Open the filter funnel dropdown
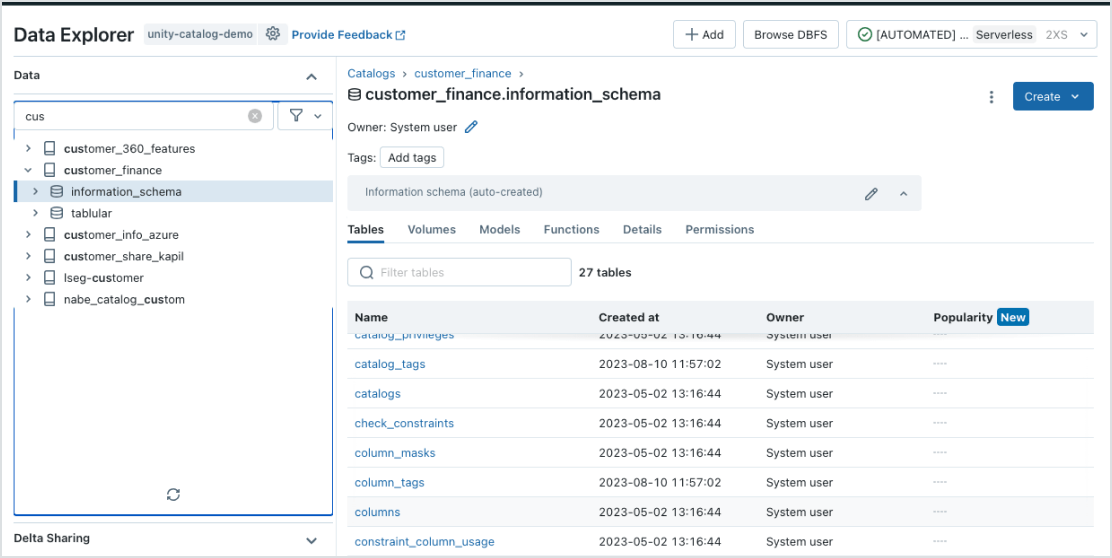 click(x=305, y=116)
